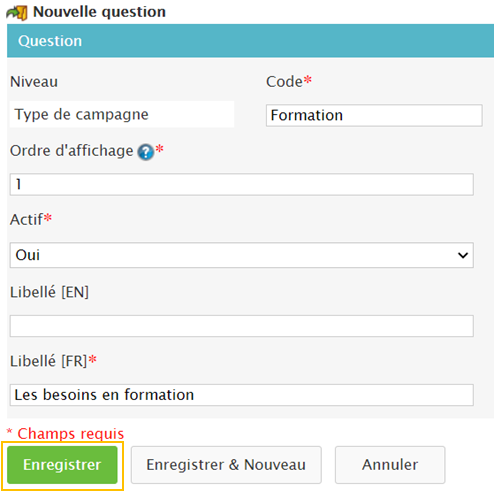Click the Nouvelle question heading text

99,12
